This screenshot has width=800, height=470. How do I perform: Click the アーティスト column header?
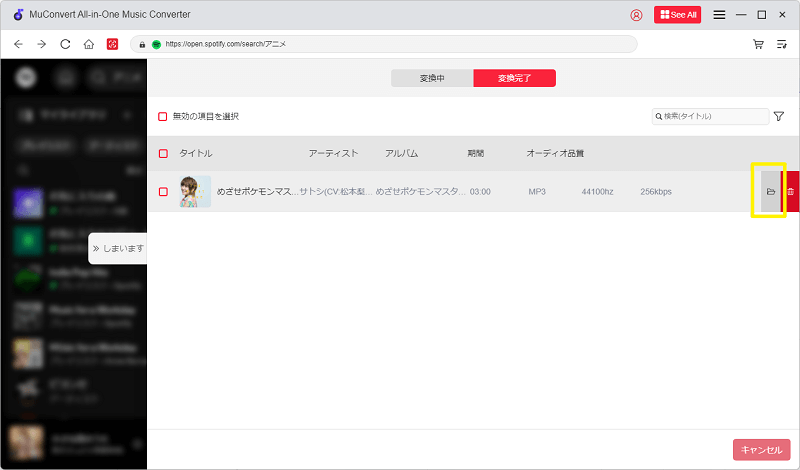tap(333, 154)
